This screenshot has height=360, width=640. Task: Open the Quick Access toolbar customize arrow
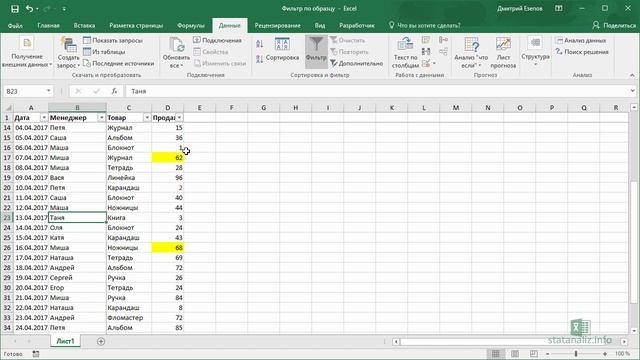(x=64, y=9)
